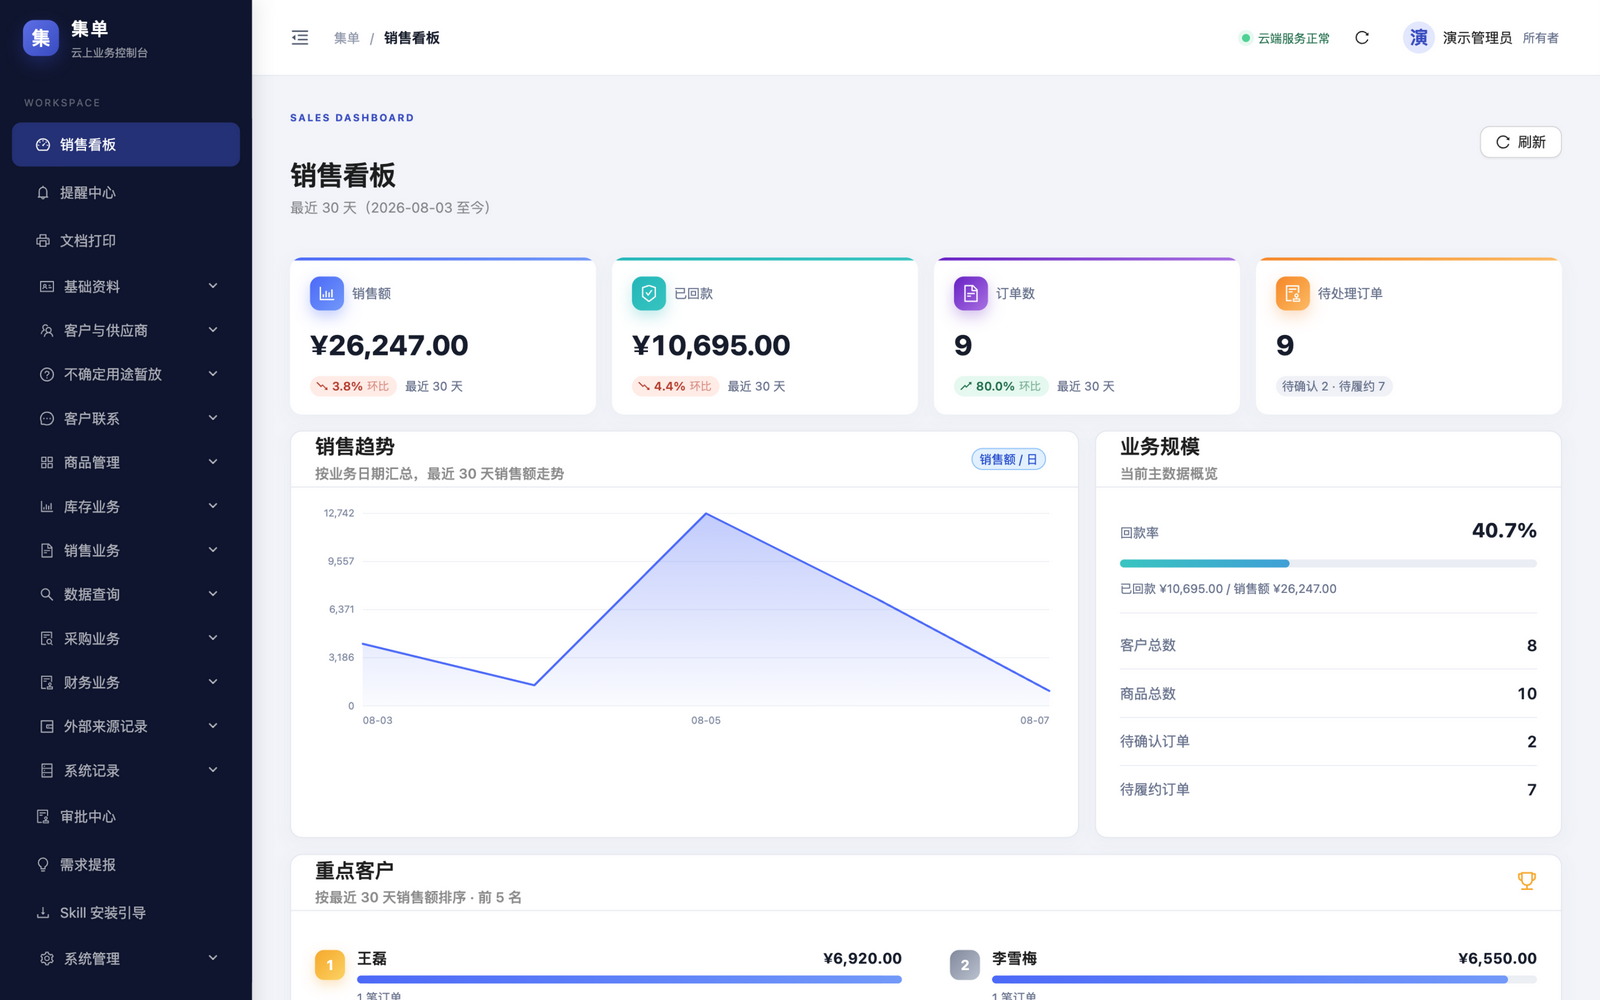Open the 销售业务 sidebar menu

pos(126,551)
